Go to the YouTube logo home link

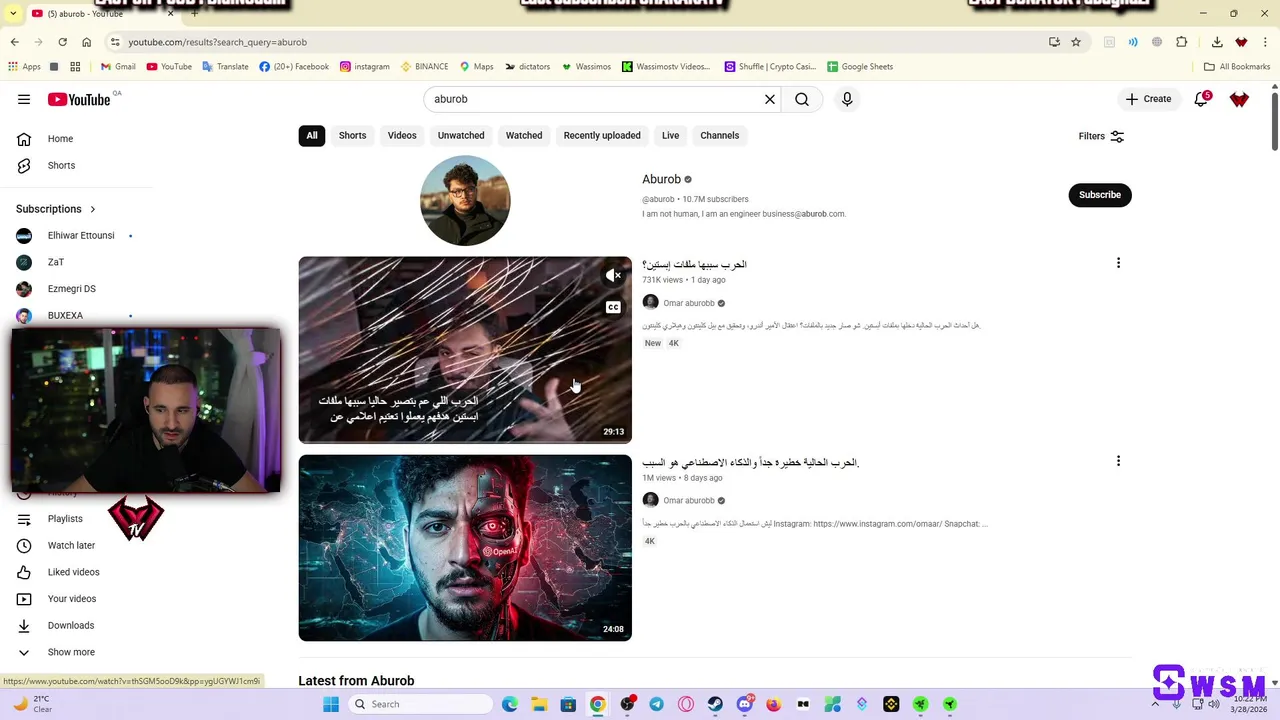coord(79,99)
